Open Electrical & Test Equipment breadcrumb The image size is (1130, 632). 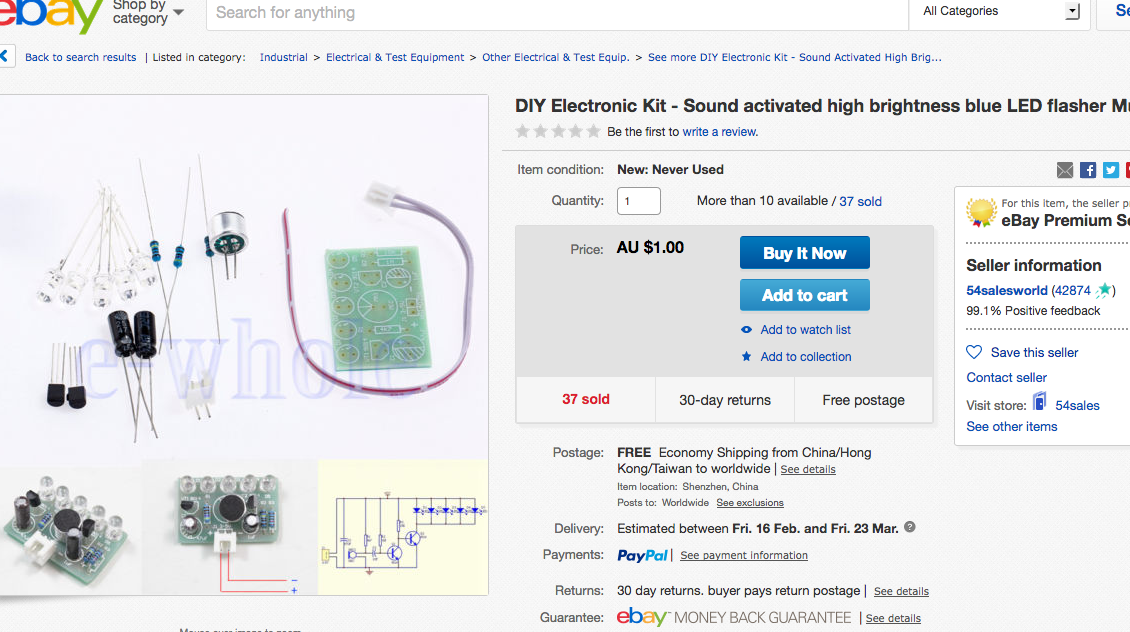click(395, 58)
